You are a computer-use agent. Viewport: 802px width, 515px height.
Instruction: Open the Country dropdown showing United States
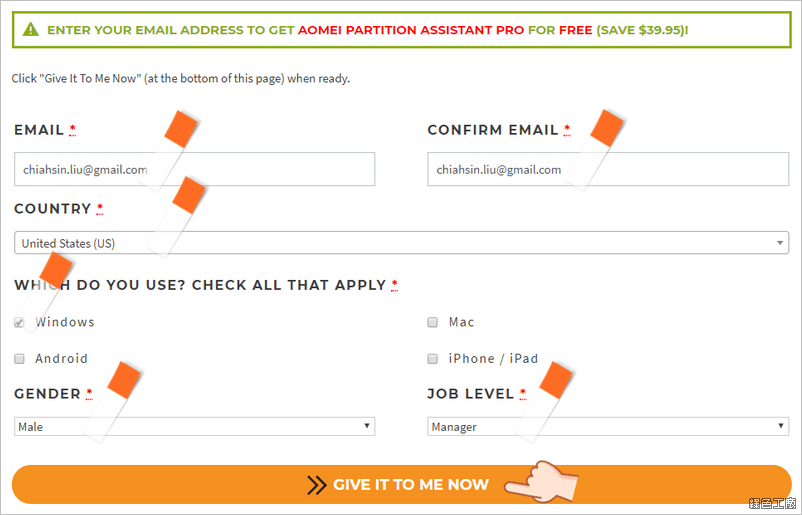402,243
